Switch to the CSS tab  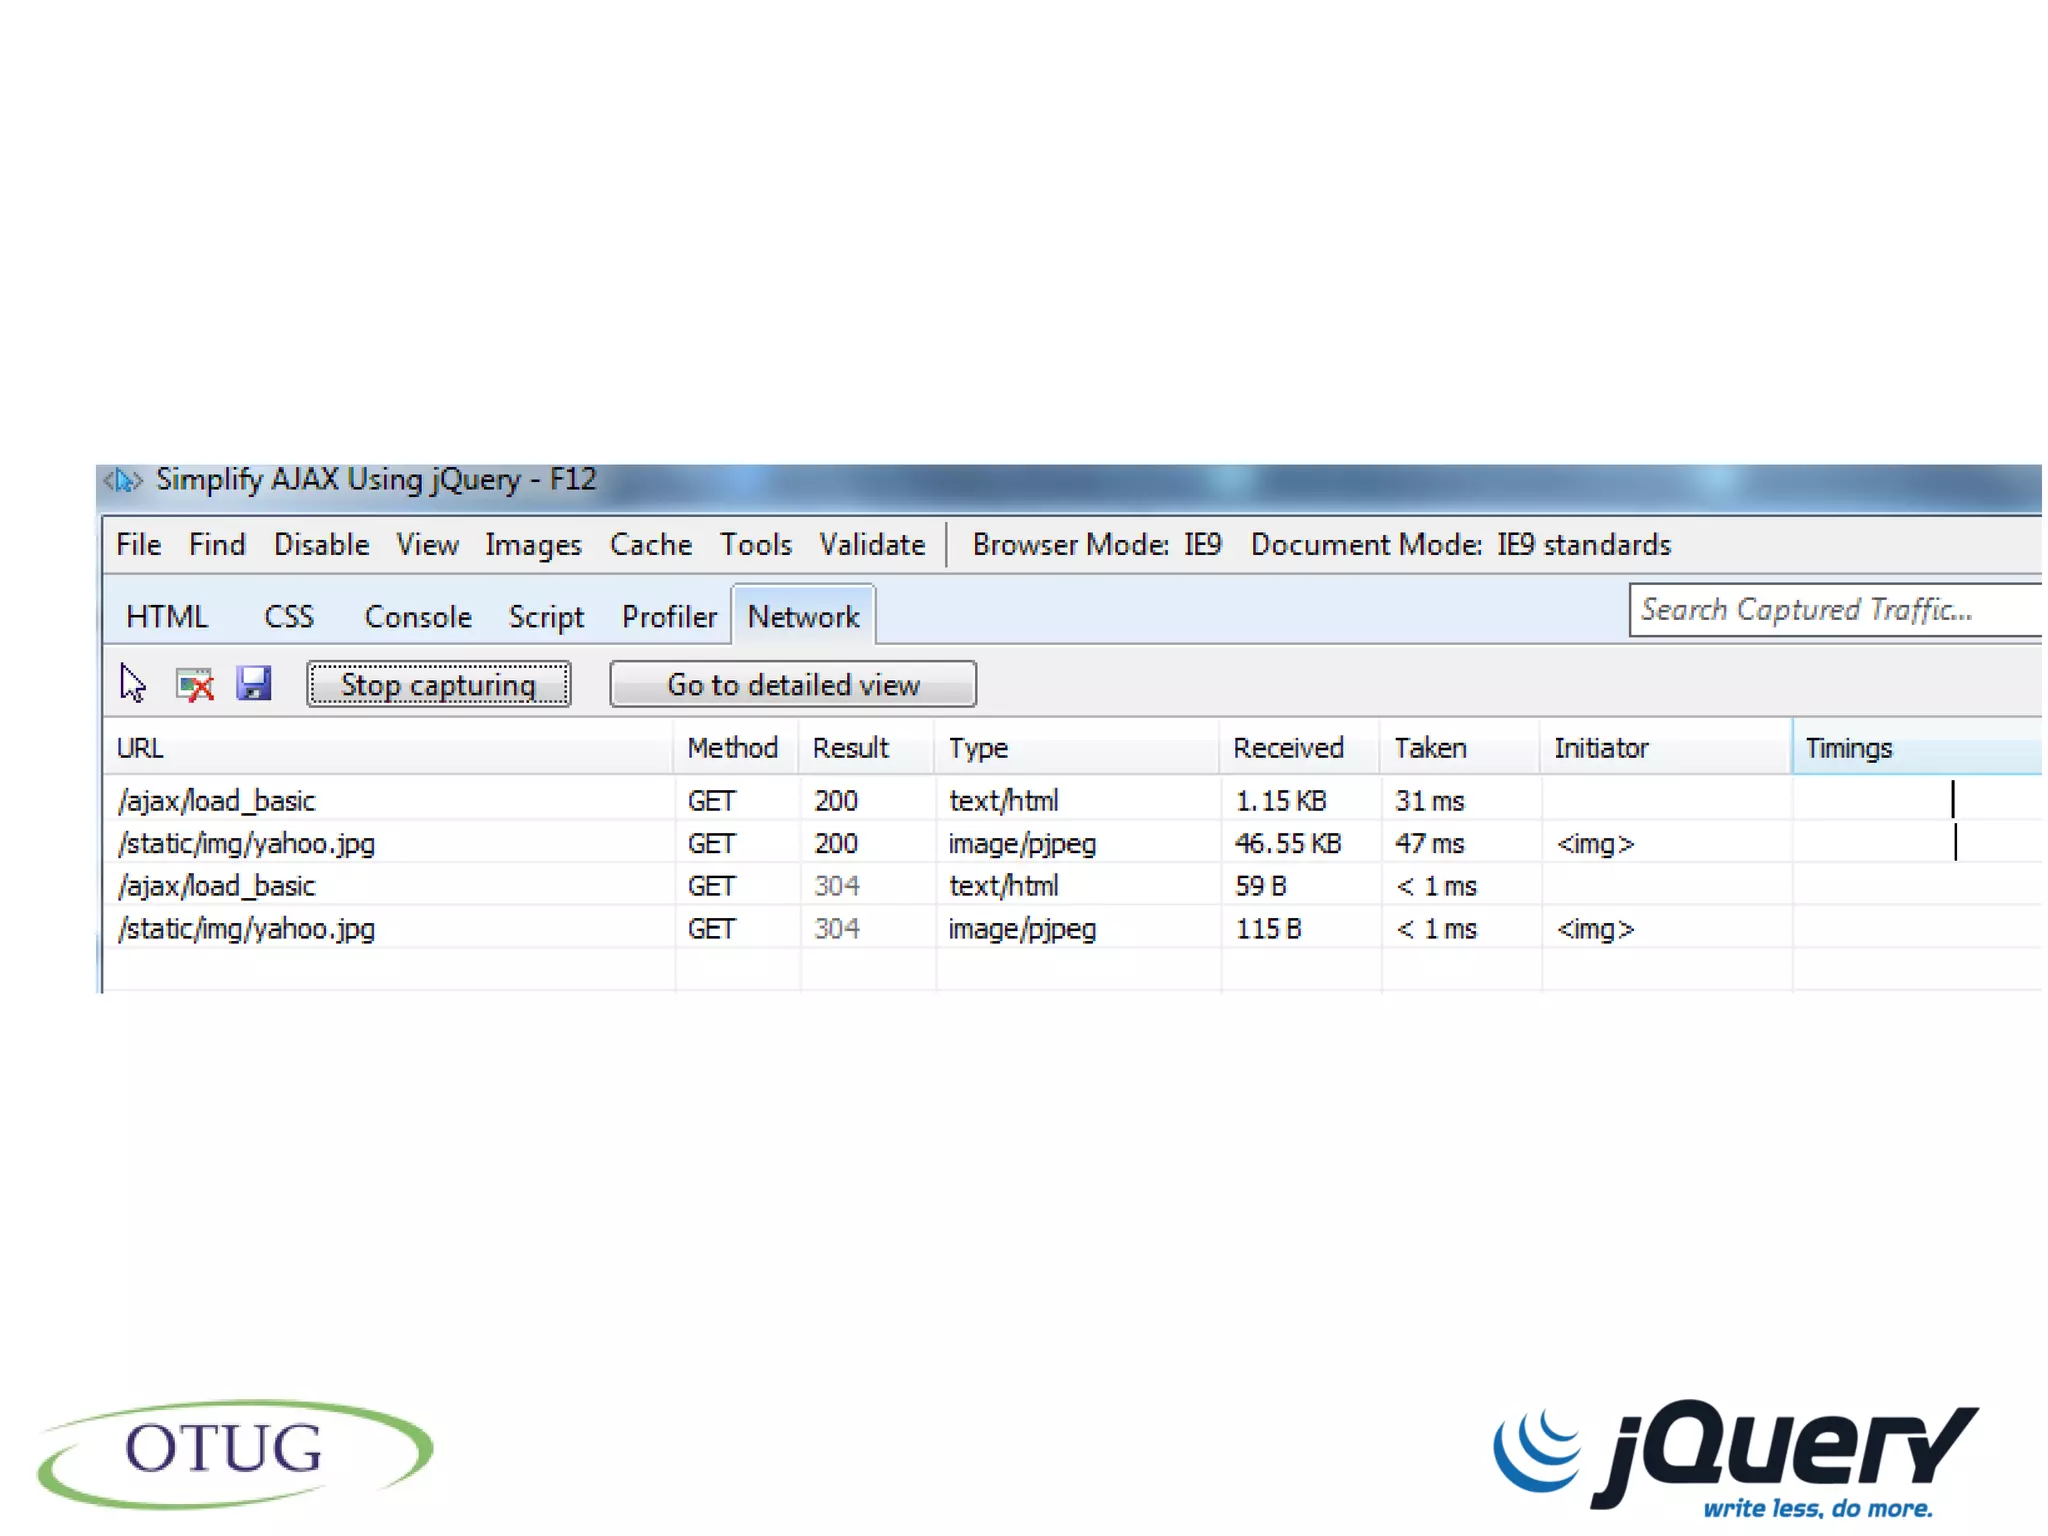point(289,617)
